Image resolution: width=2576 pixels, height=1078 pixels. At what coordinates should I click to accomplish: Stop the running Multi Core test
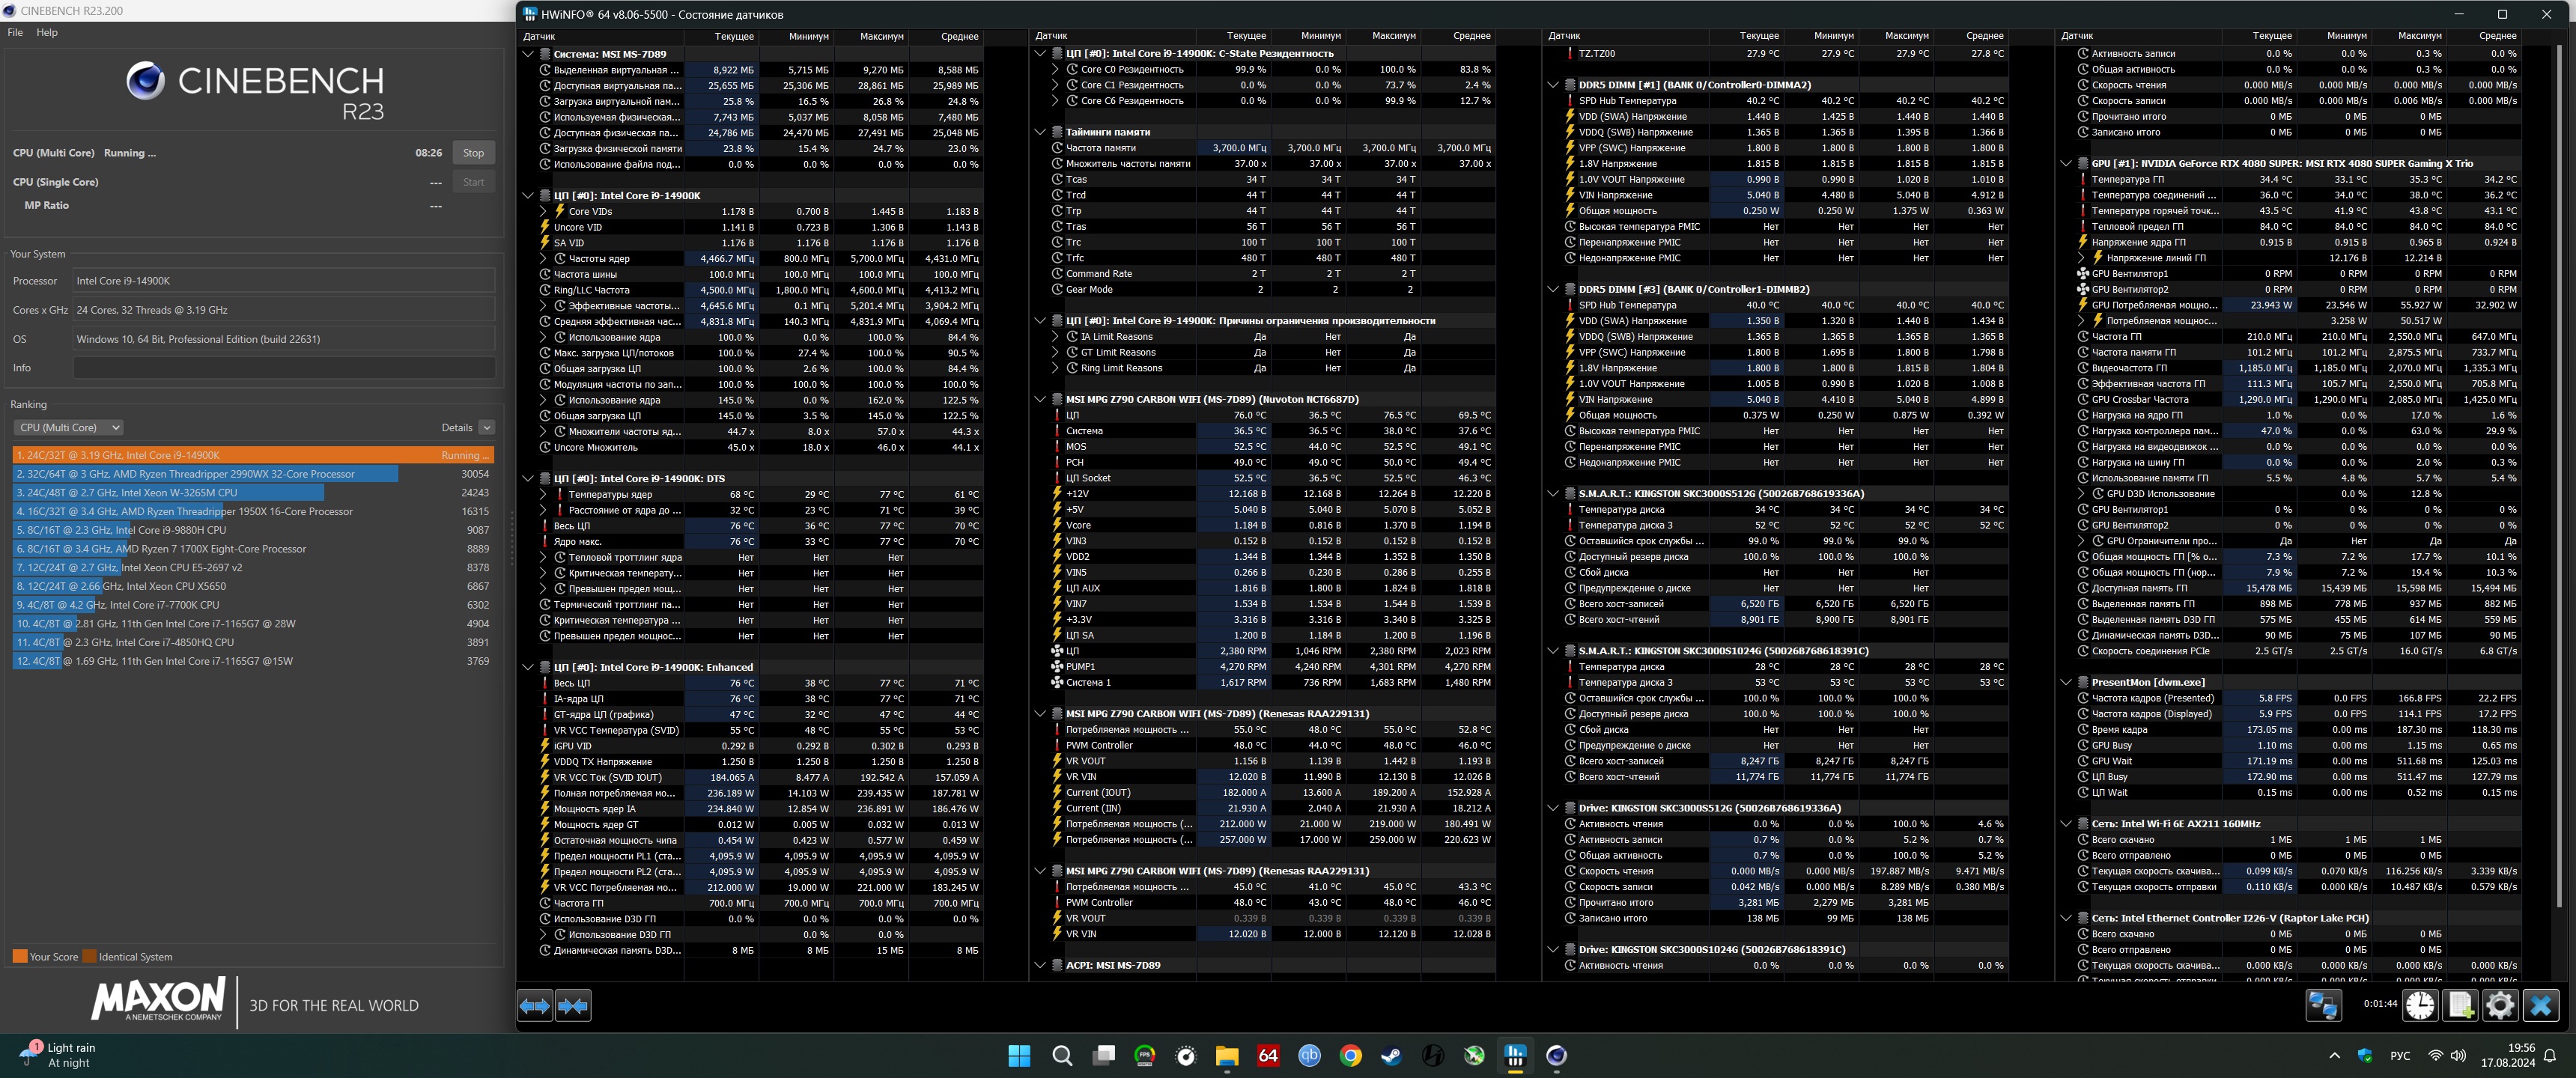coord(473,153)
